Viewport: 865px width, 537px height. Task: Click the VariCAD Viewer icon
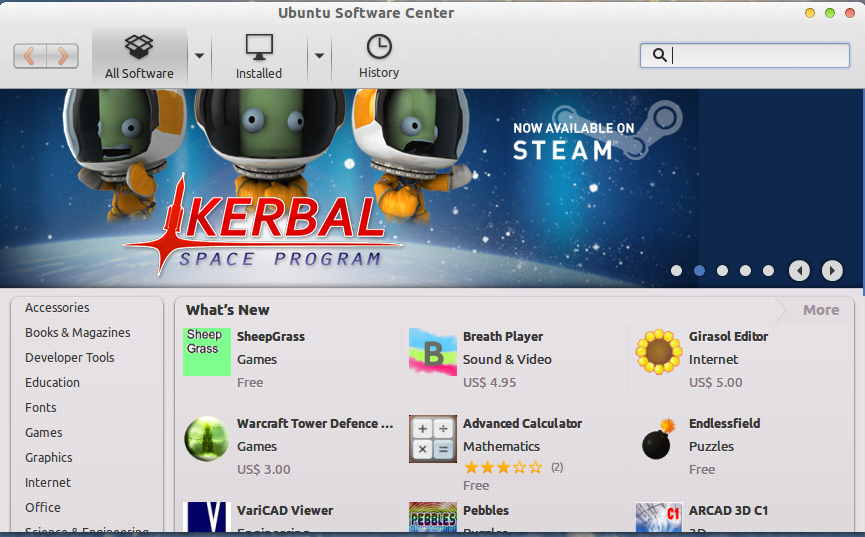point(207,517)
